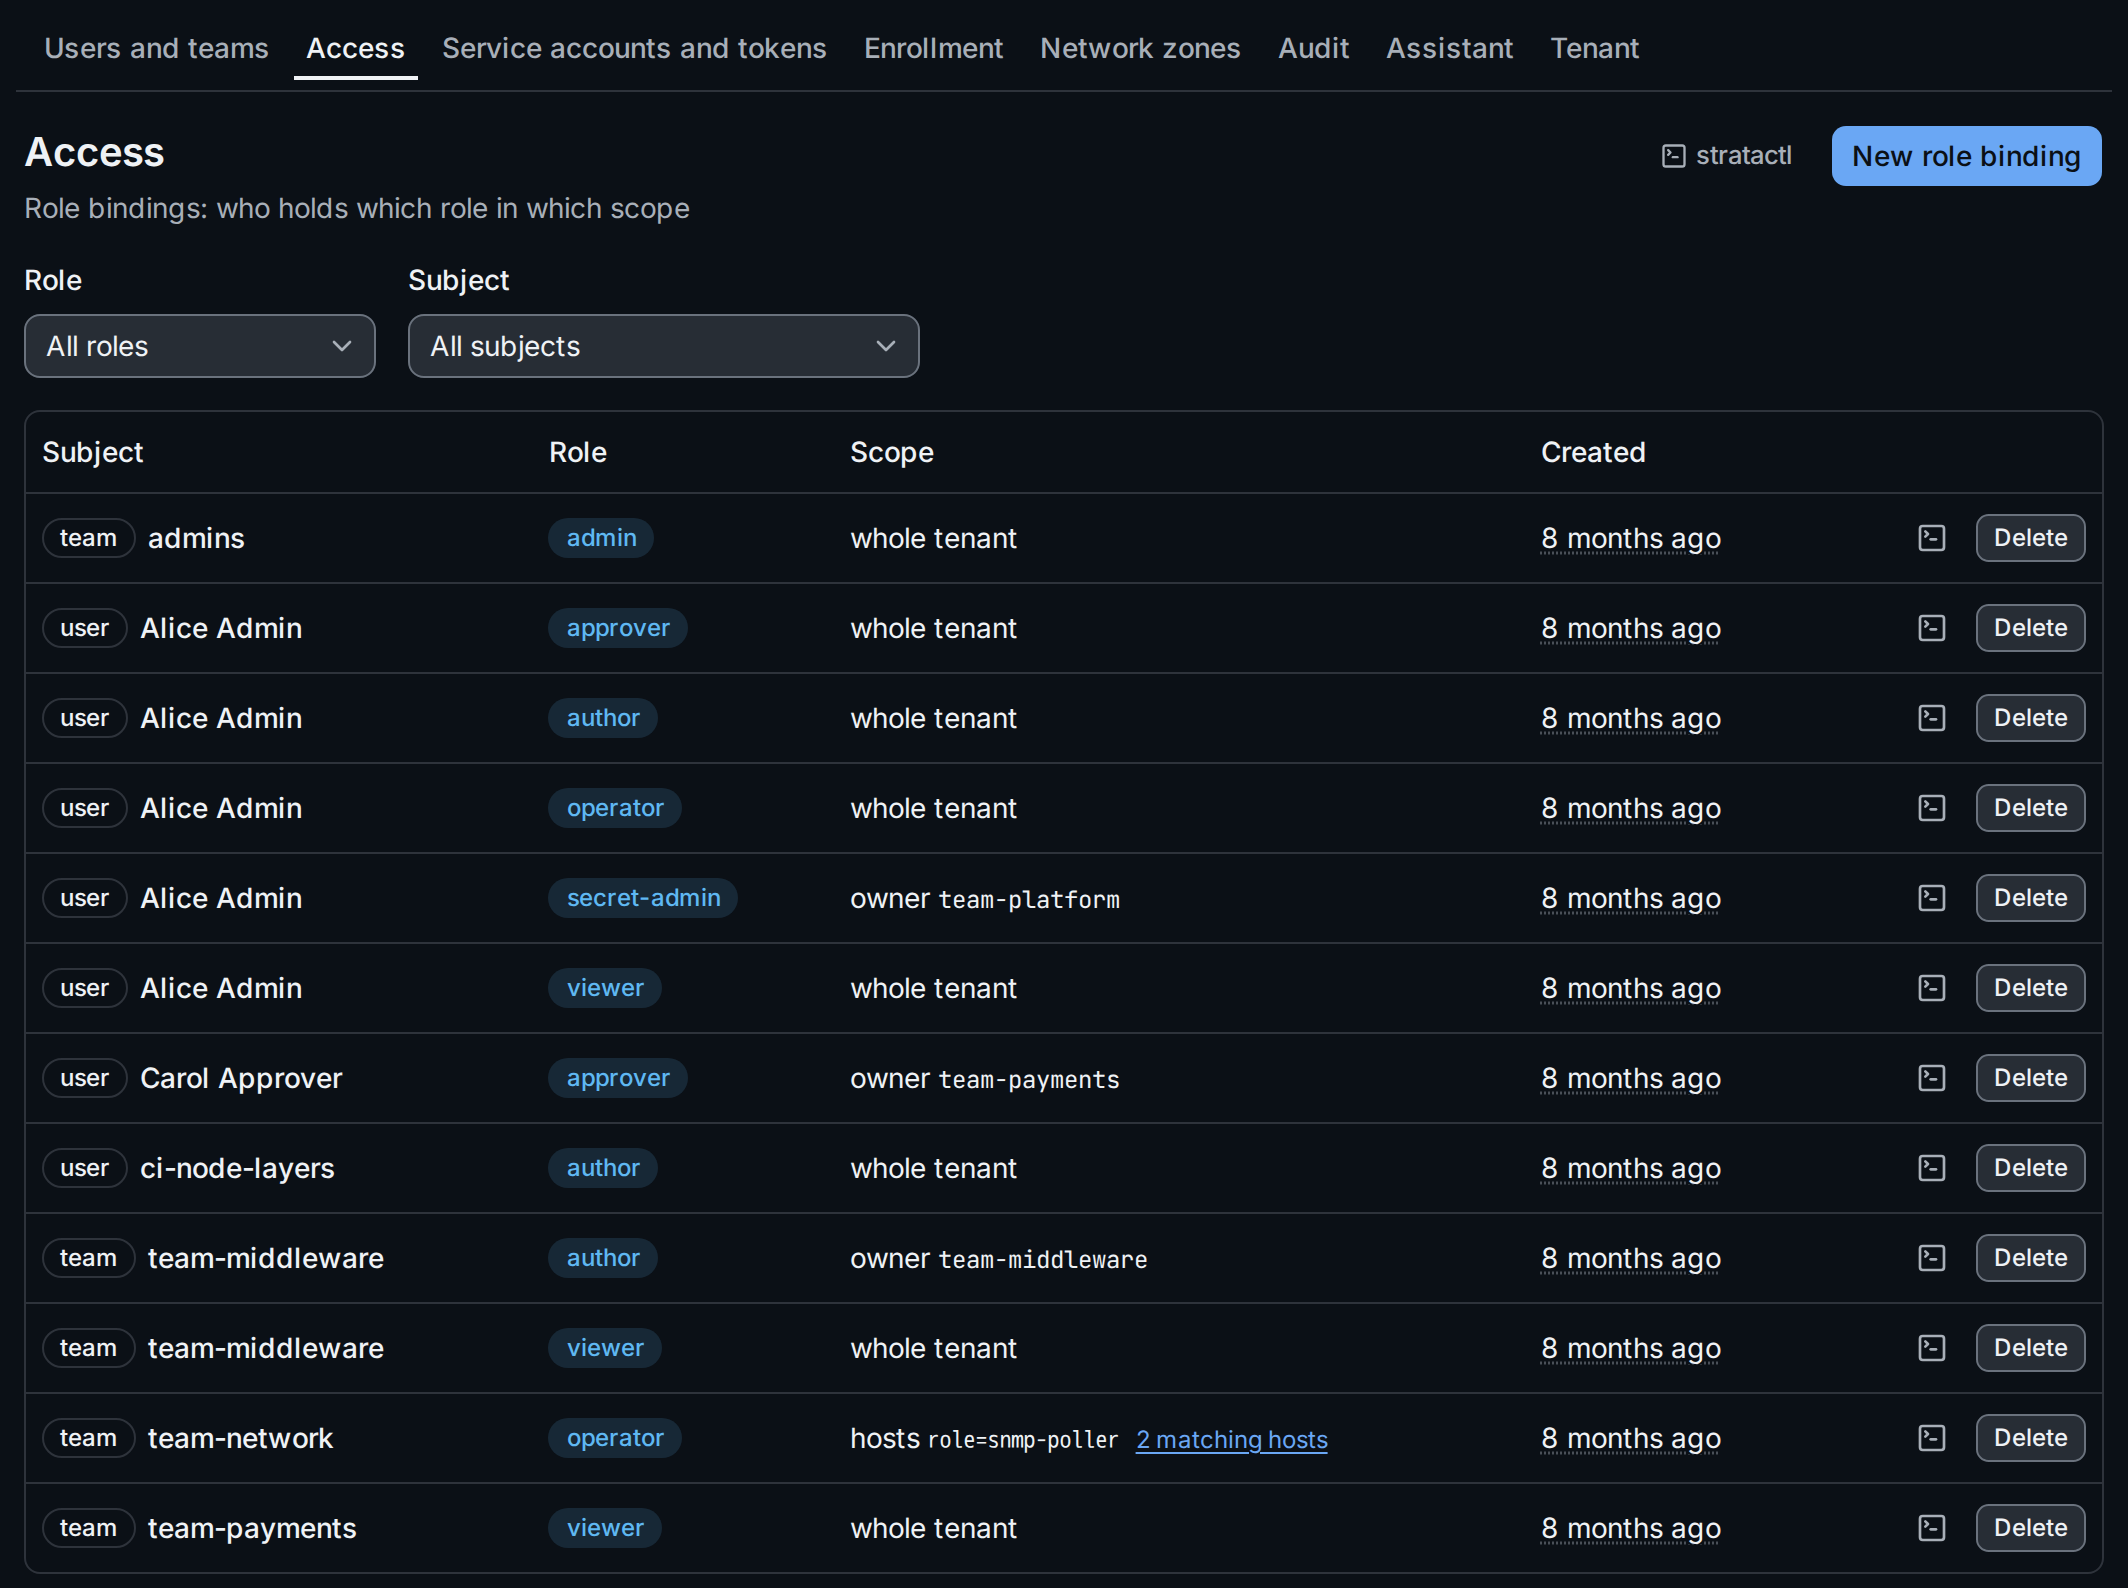Click terminal icon in team-payments viewer row

pos(1931,1528)
